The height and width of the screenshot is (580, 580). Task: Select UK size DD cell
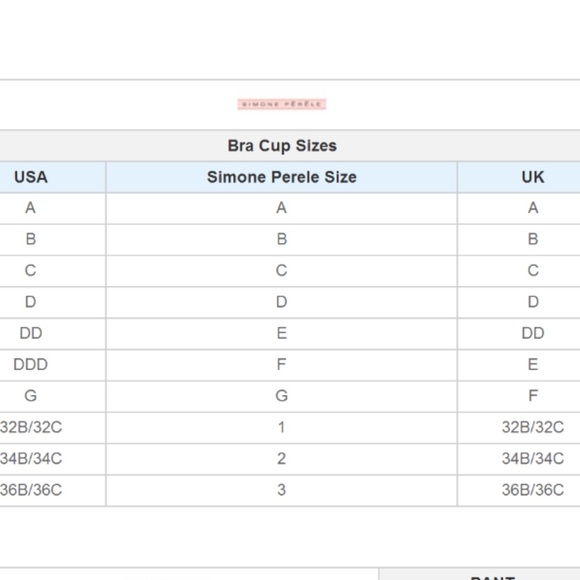point(533,333)
